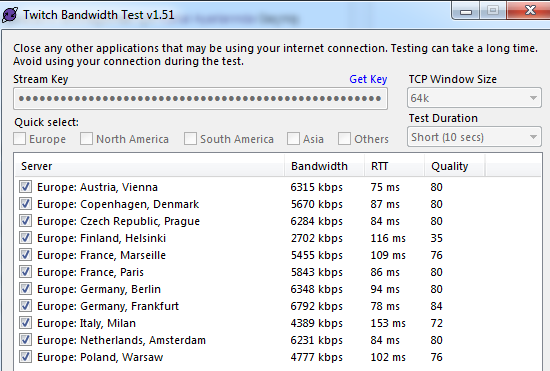
Task: Uncheck the Poland, Warsaw server
Action: point(26,357)
